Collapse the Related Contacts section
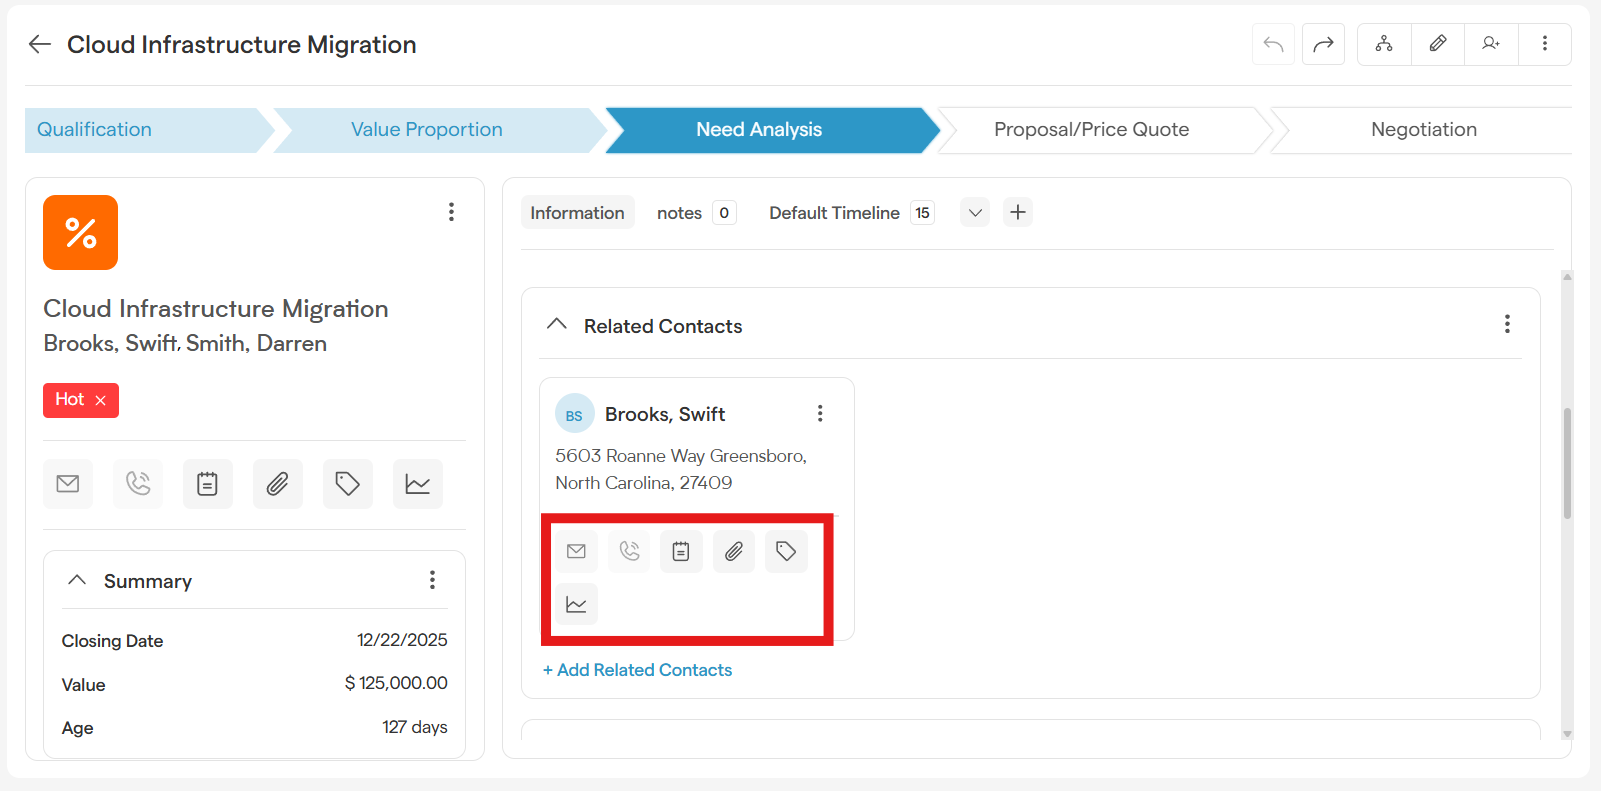The width and height of the screenshot is (1601, 791). click(x=557, y=325)
